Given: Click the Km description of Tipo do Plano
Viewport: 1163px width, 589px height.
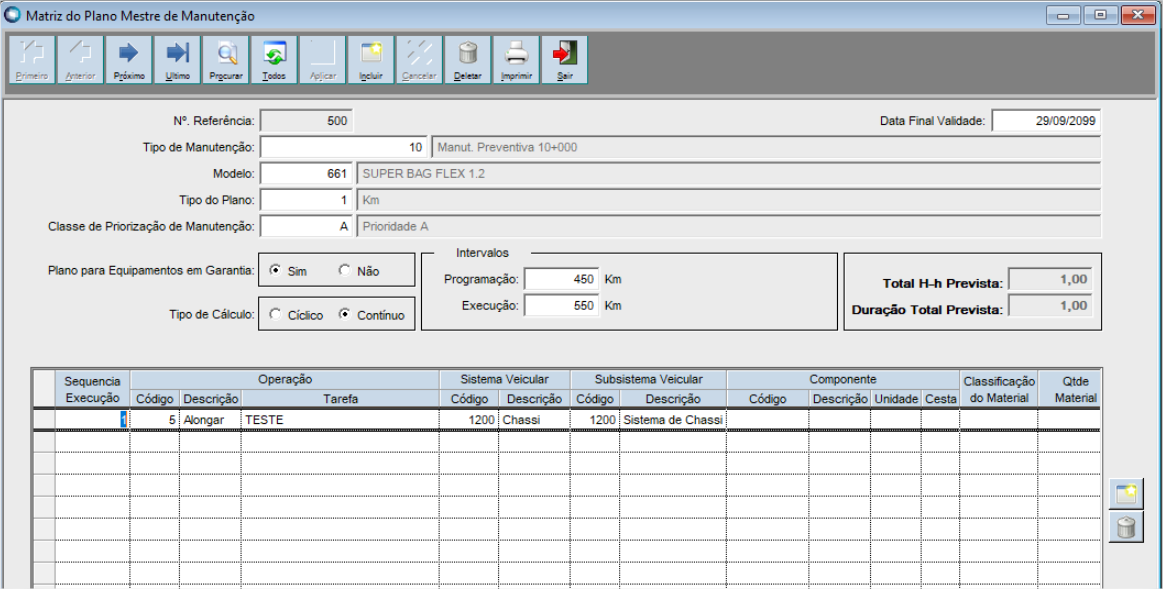Looking at the screenshot, I should click(x=729, y=200).
